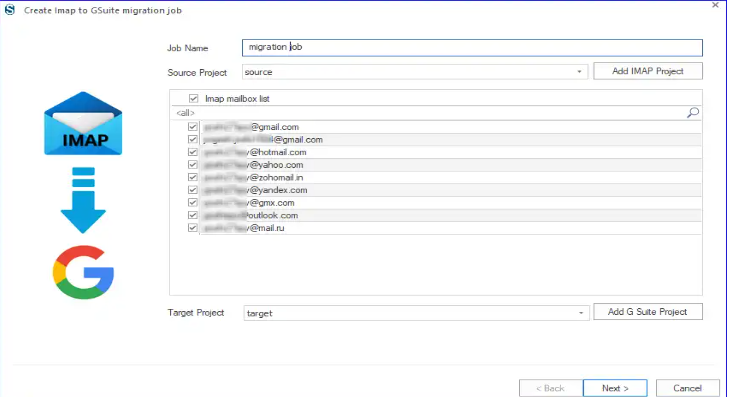Close the migration job dialog
The height and width of the screenshot is (397, 729).
coord(715,5)
